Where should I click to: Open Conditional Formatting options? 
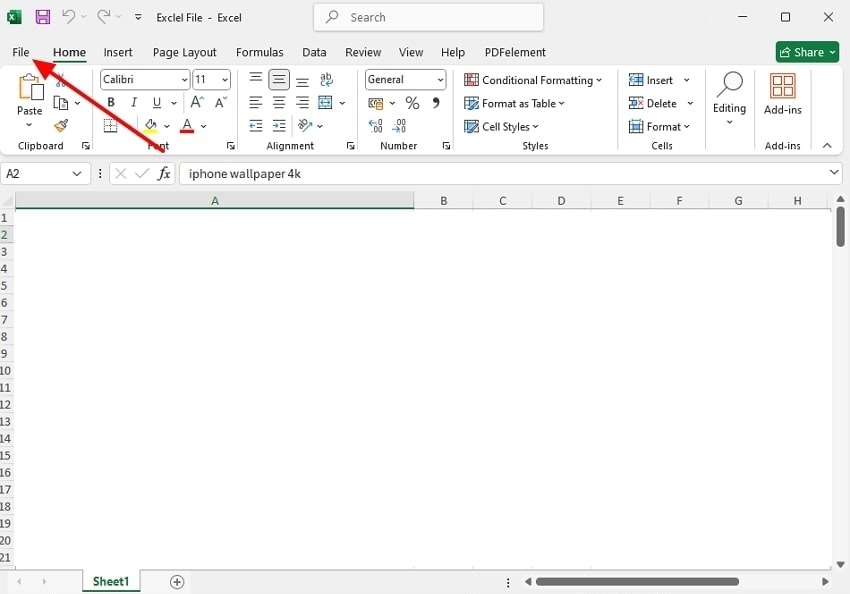(x=533, y=79)
